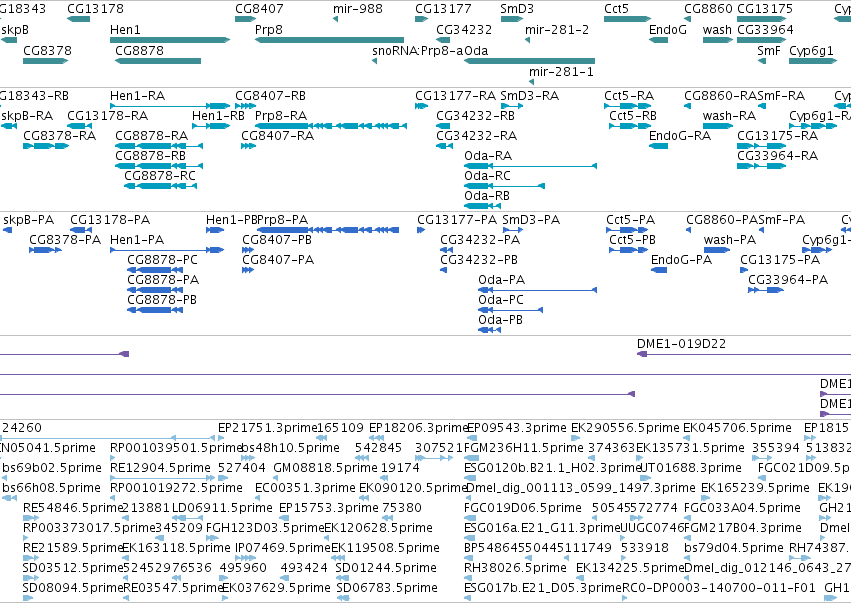Click the mir-281-2 label

(x=557, y=29)
